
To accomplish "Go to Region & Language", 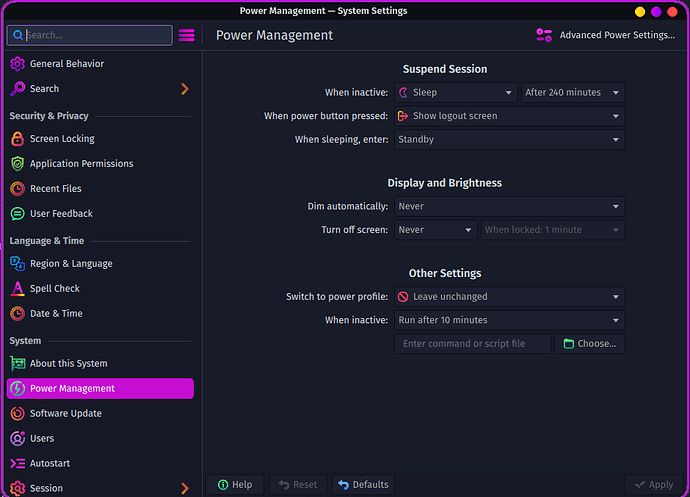I will pos(71,264).
